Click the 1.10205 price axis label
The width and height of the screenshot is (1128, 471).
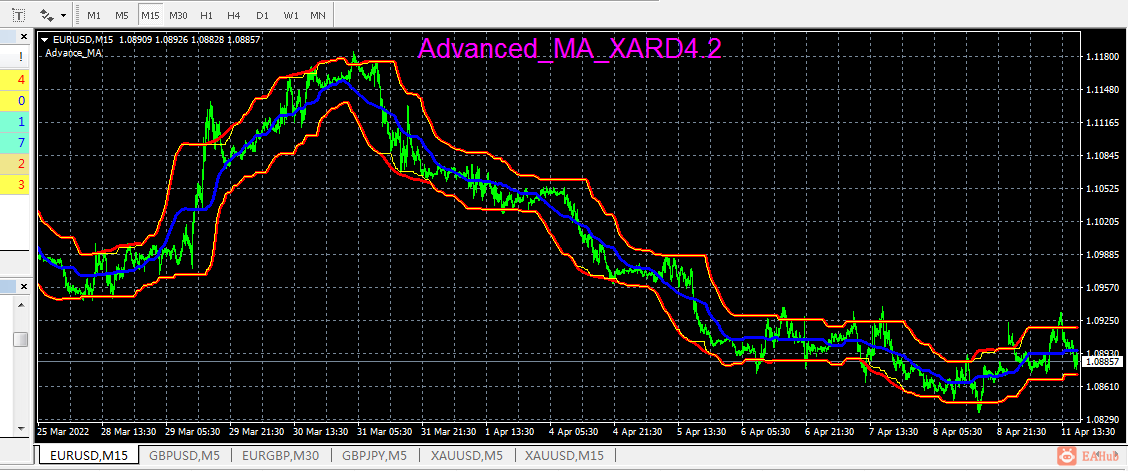pyautogui.click(x=1102, y=221)
